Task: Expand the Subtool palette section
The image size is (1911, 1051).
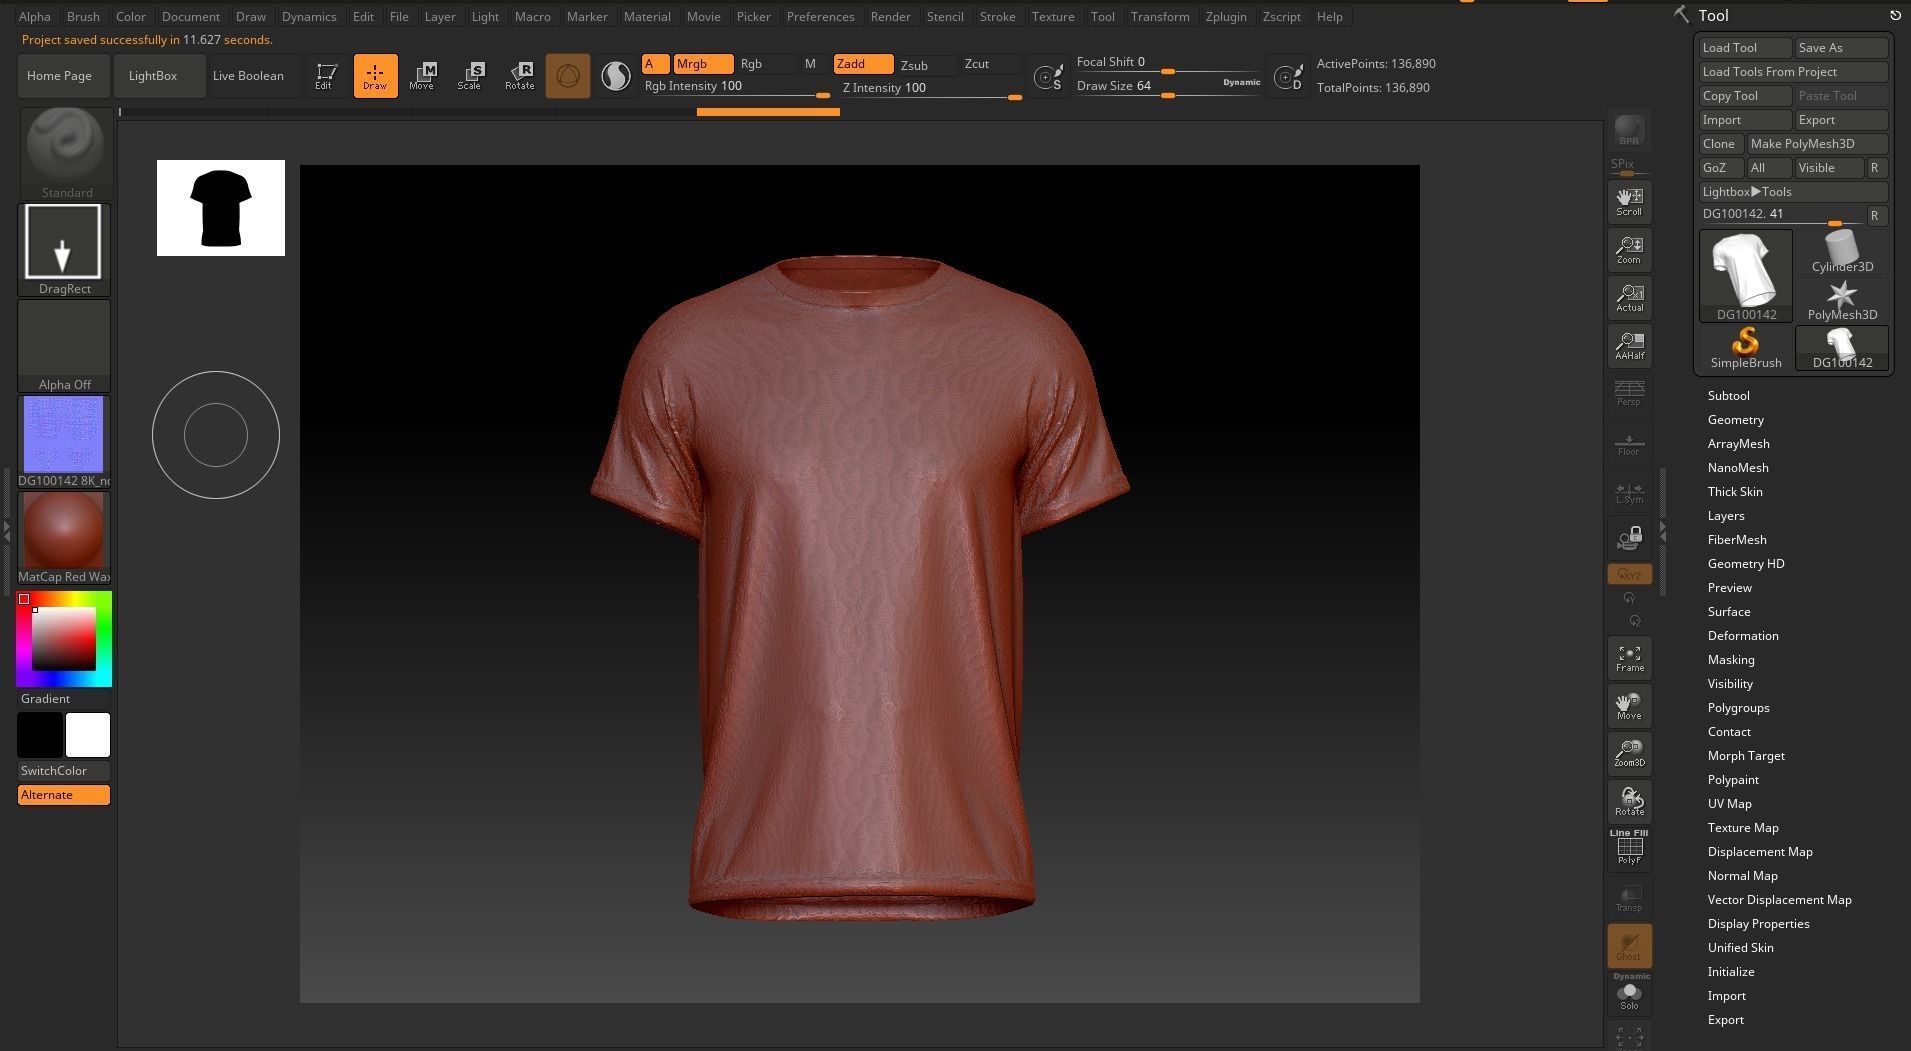Action: point(1728,396)
